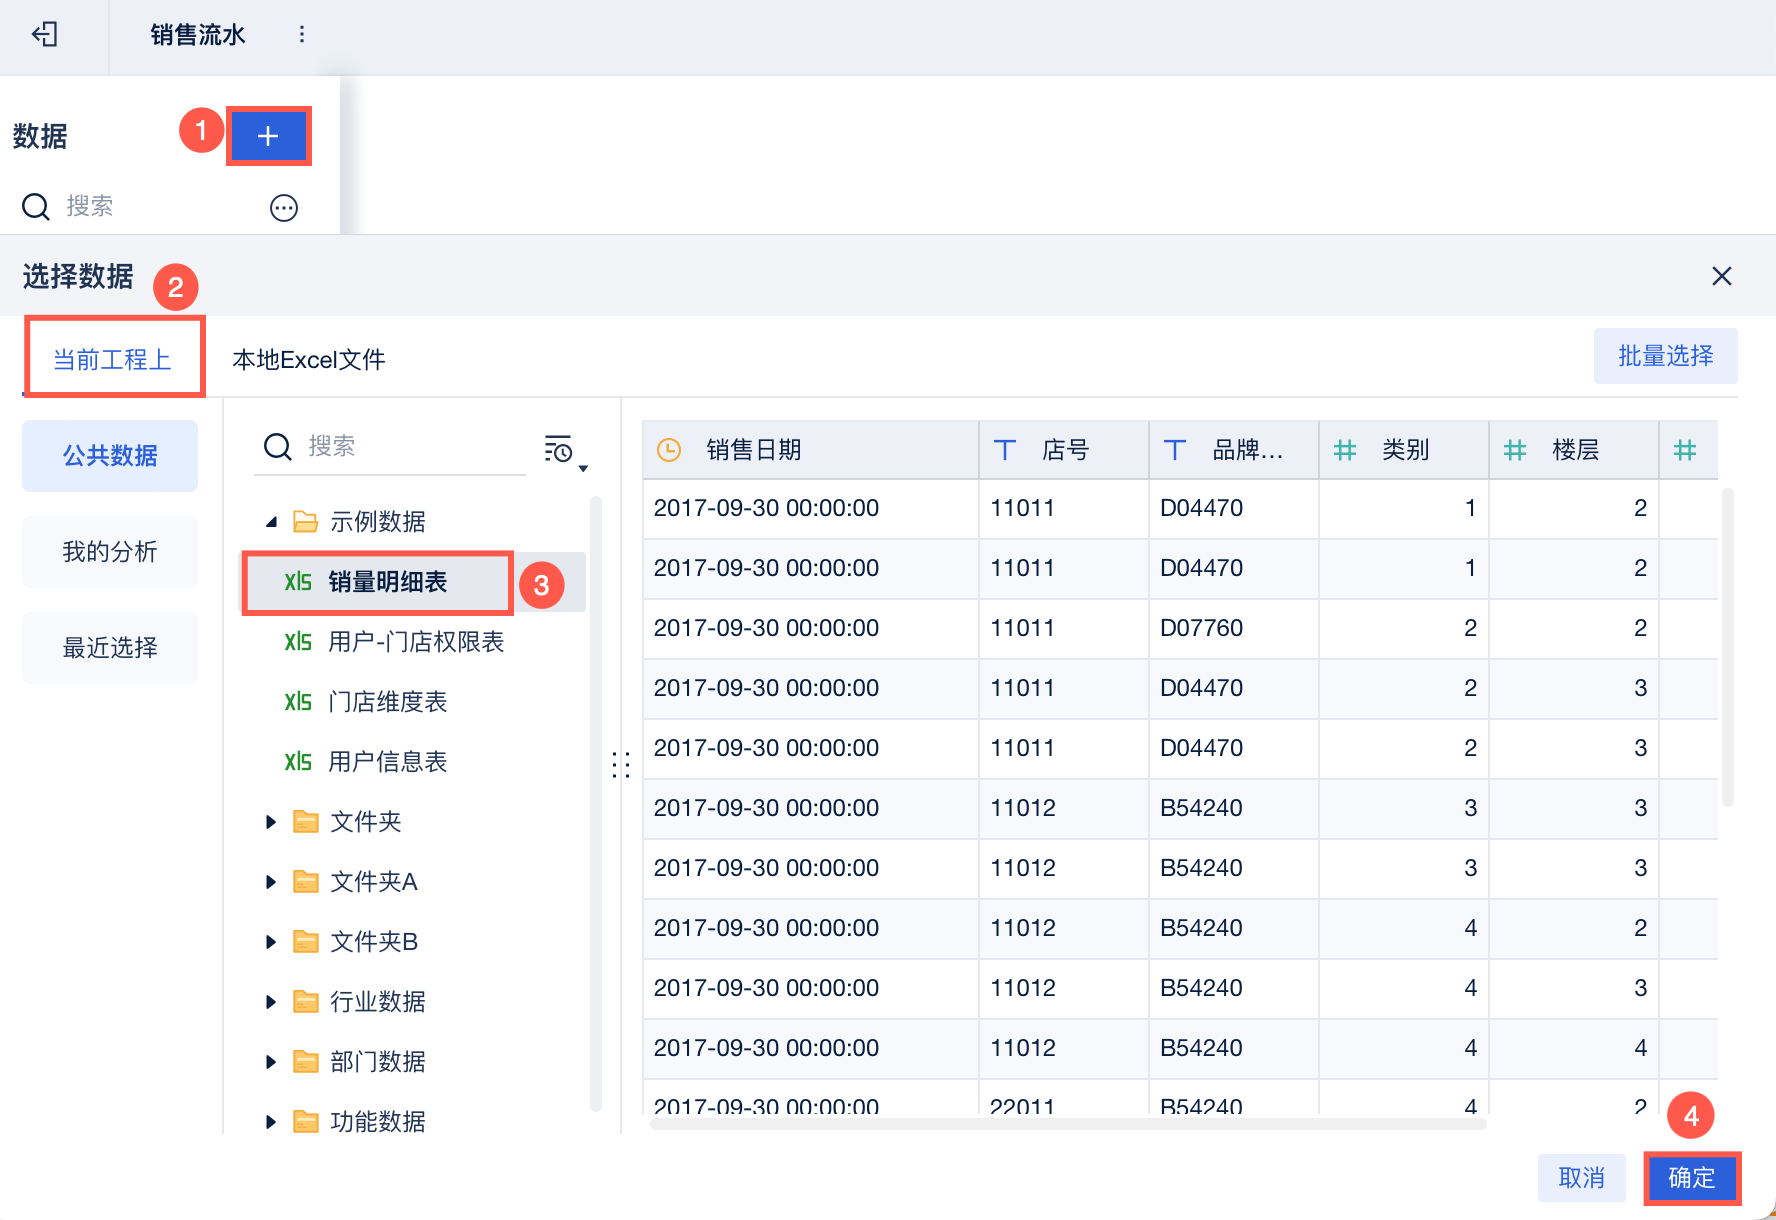Click the text type icon in 品牌 header
1776x1220 pixels.
[x=1175, y=450]
